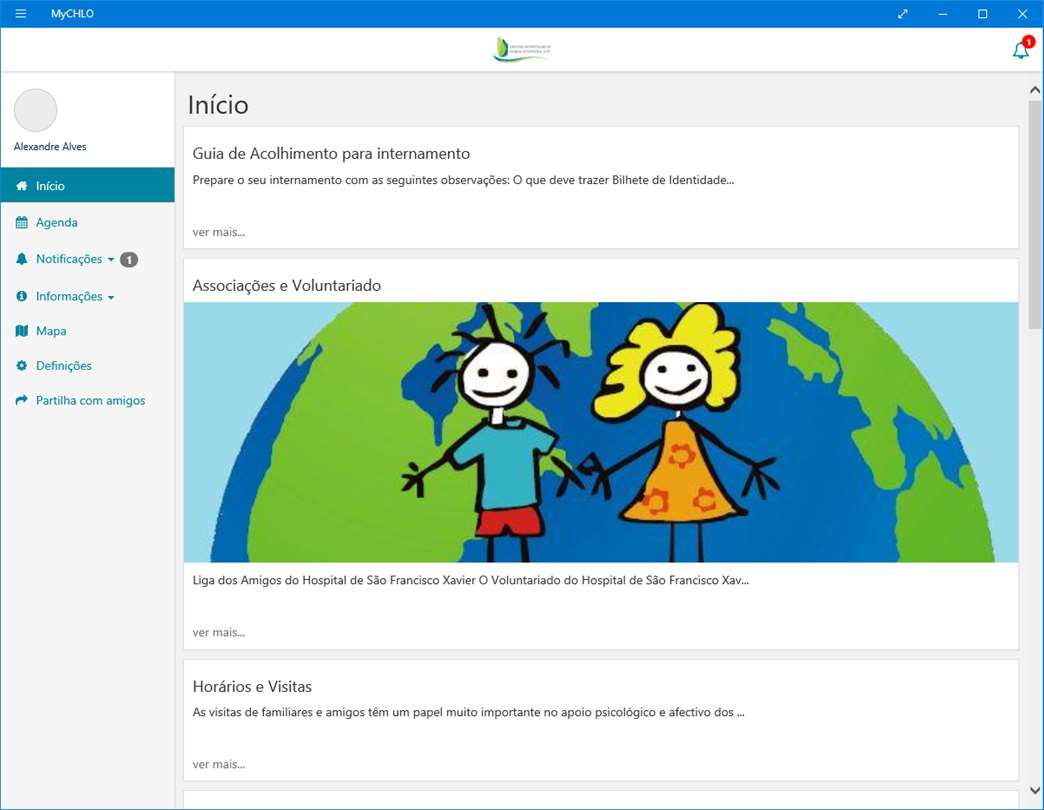Open the Horários e Visitas title

(x=252, y=686)
